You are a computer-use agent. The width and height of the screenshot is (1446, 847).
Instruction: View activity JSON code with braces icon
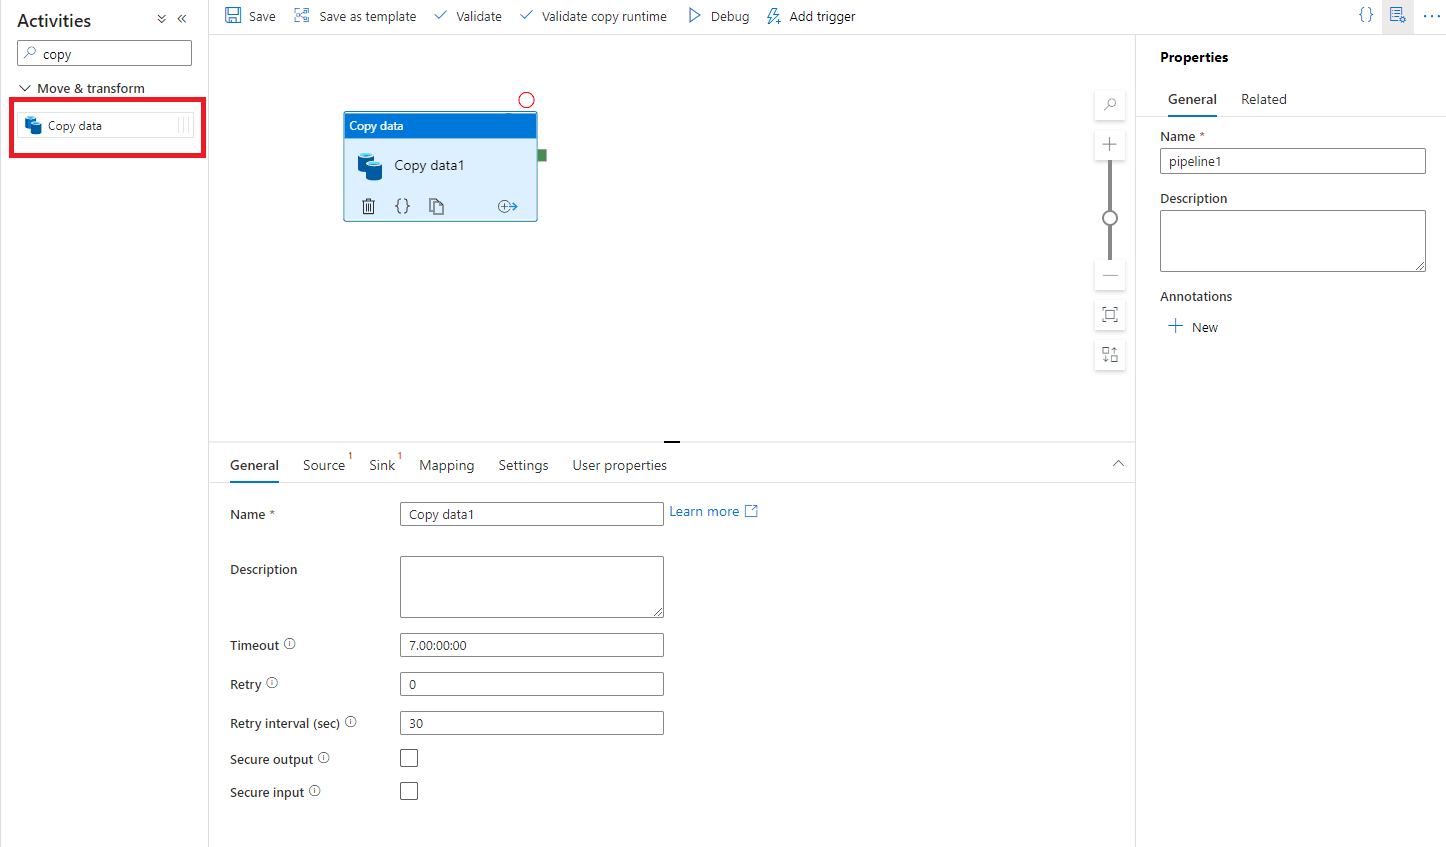402,206
